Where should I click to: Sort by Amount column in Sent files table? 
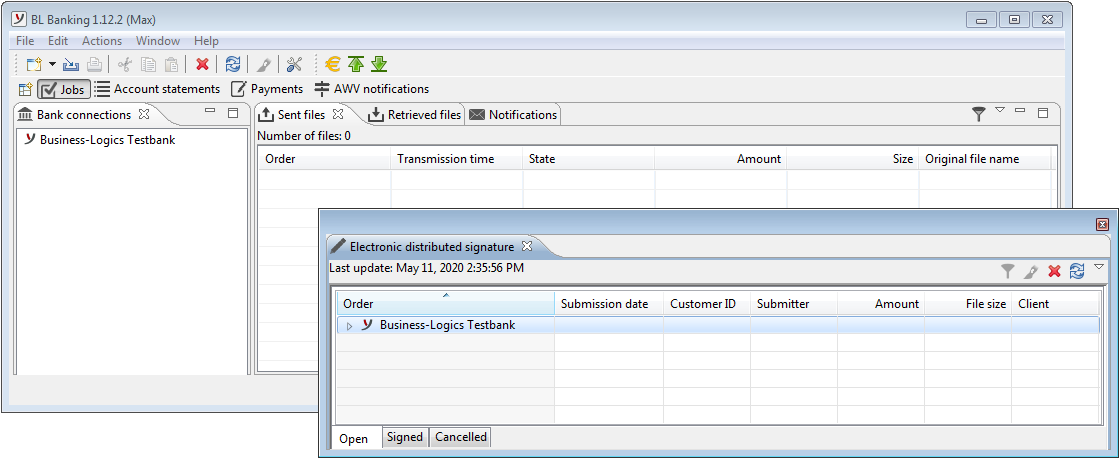tap(721, 159)
